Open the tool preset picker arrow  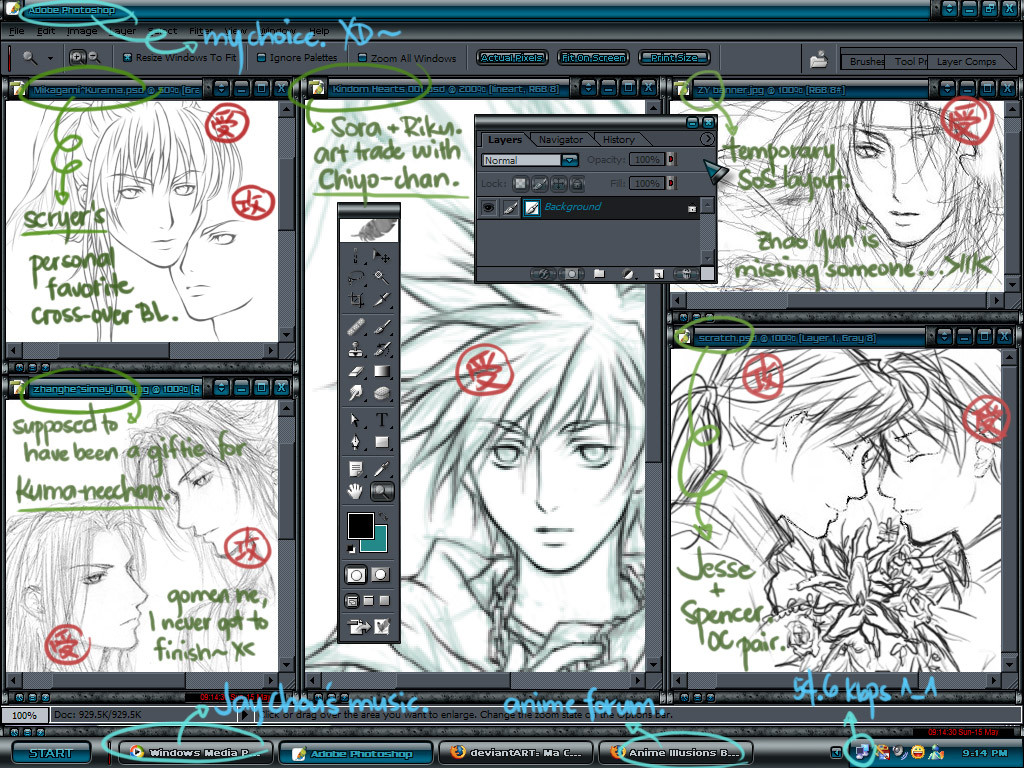[x=50, y=58]
